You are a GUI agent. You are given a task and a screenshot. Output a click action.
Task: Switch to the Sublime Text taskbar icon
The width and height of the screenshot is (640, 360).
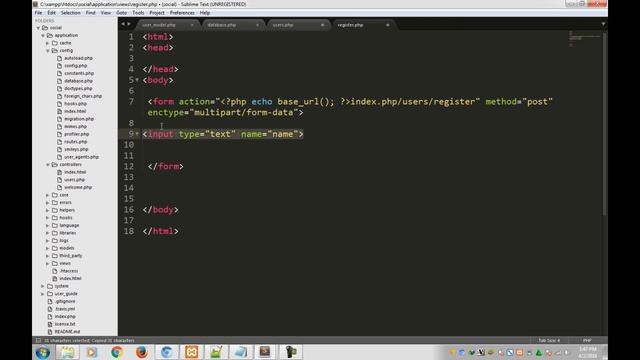265,352
